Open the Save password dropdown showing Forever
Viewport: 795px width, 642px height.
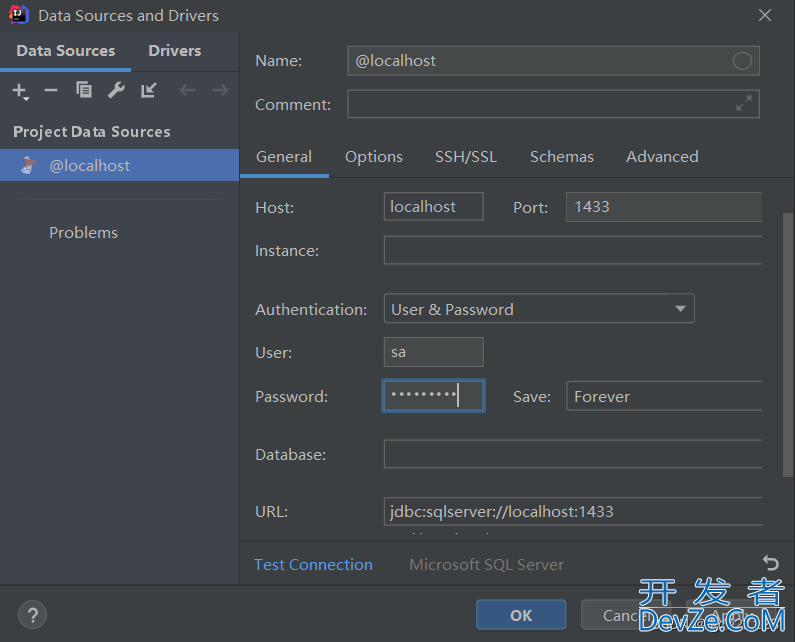664,396
